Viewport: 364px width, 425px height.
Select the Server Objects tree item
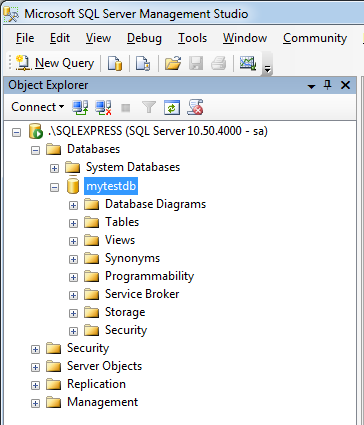coord(104,366)
